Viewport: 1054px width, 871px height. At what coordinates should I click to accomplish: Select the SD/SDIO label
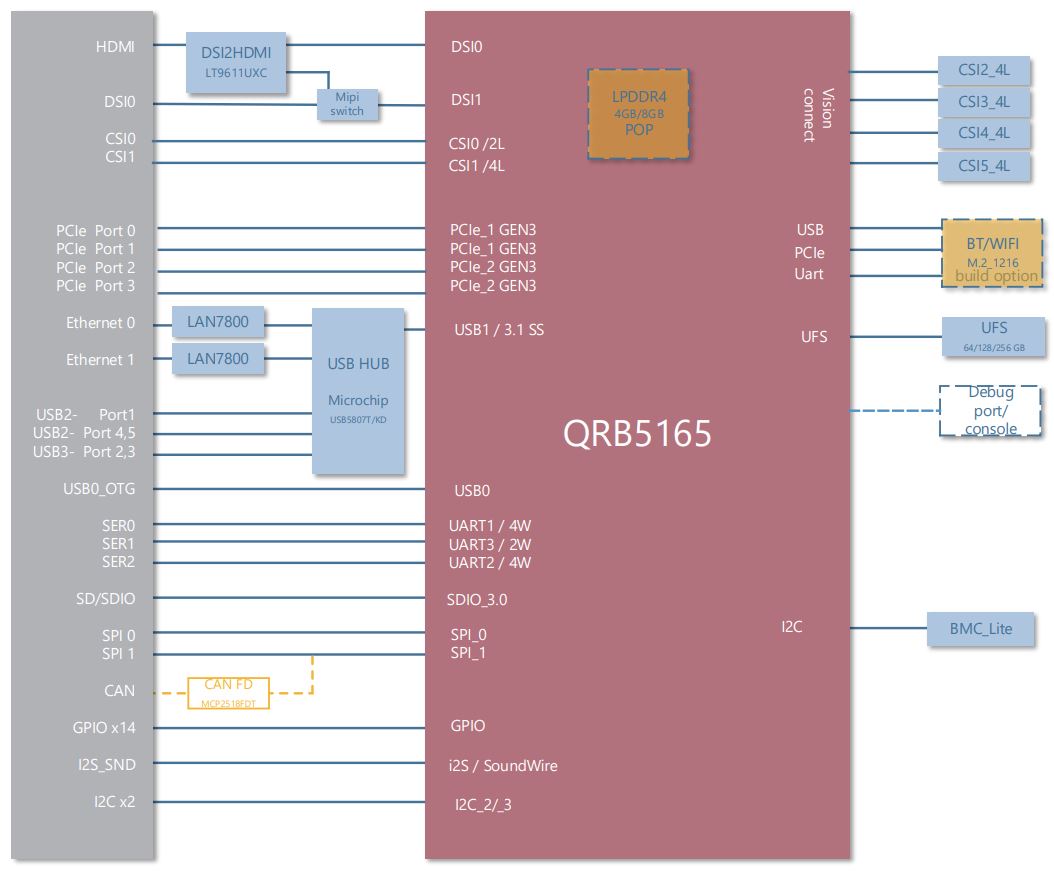pos(106,598)
